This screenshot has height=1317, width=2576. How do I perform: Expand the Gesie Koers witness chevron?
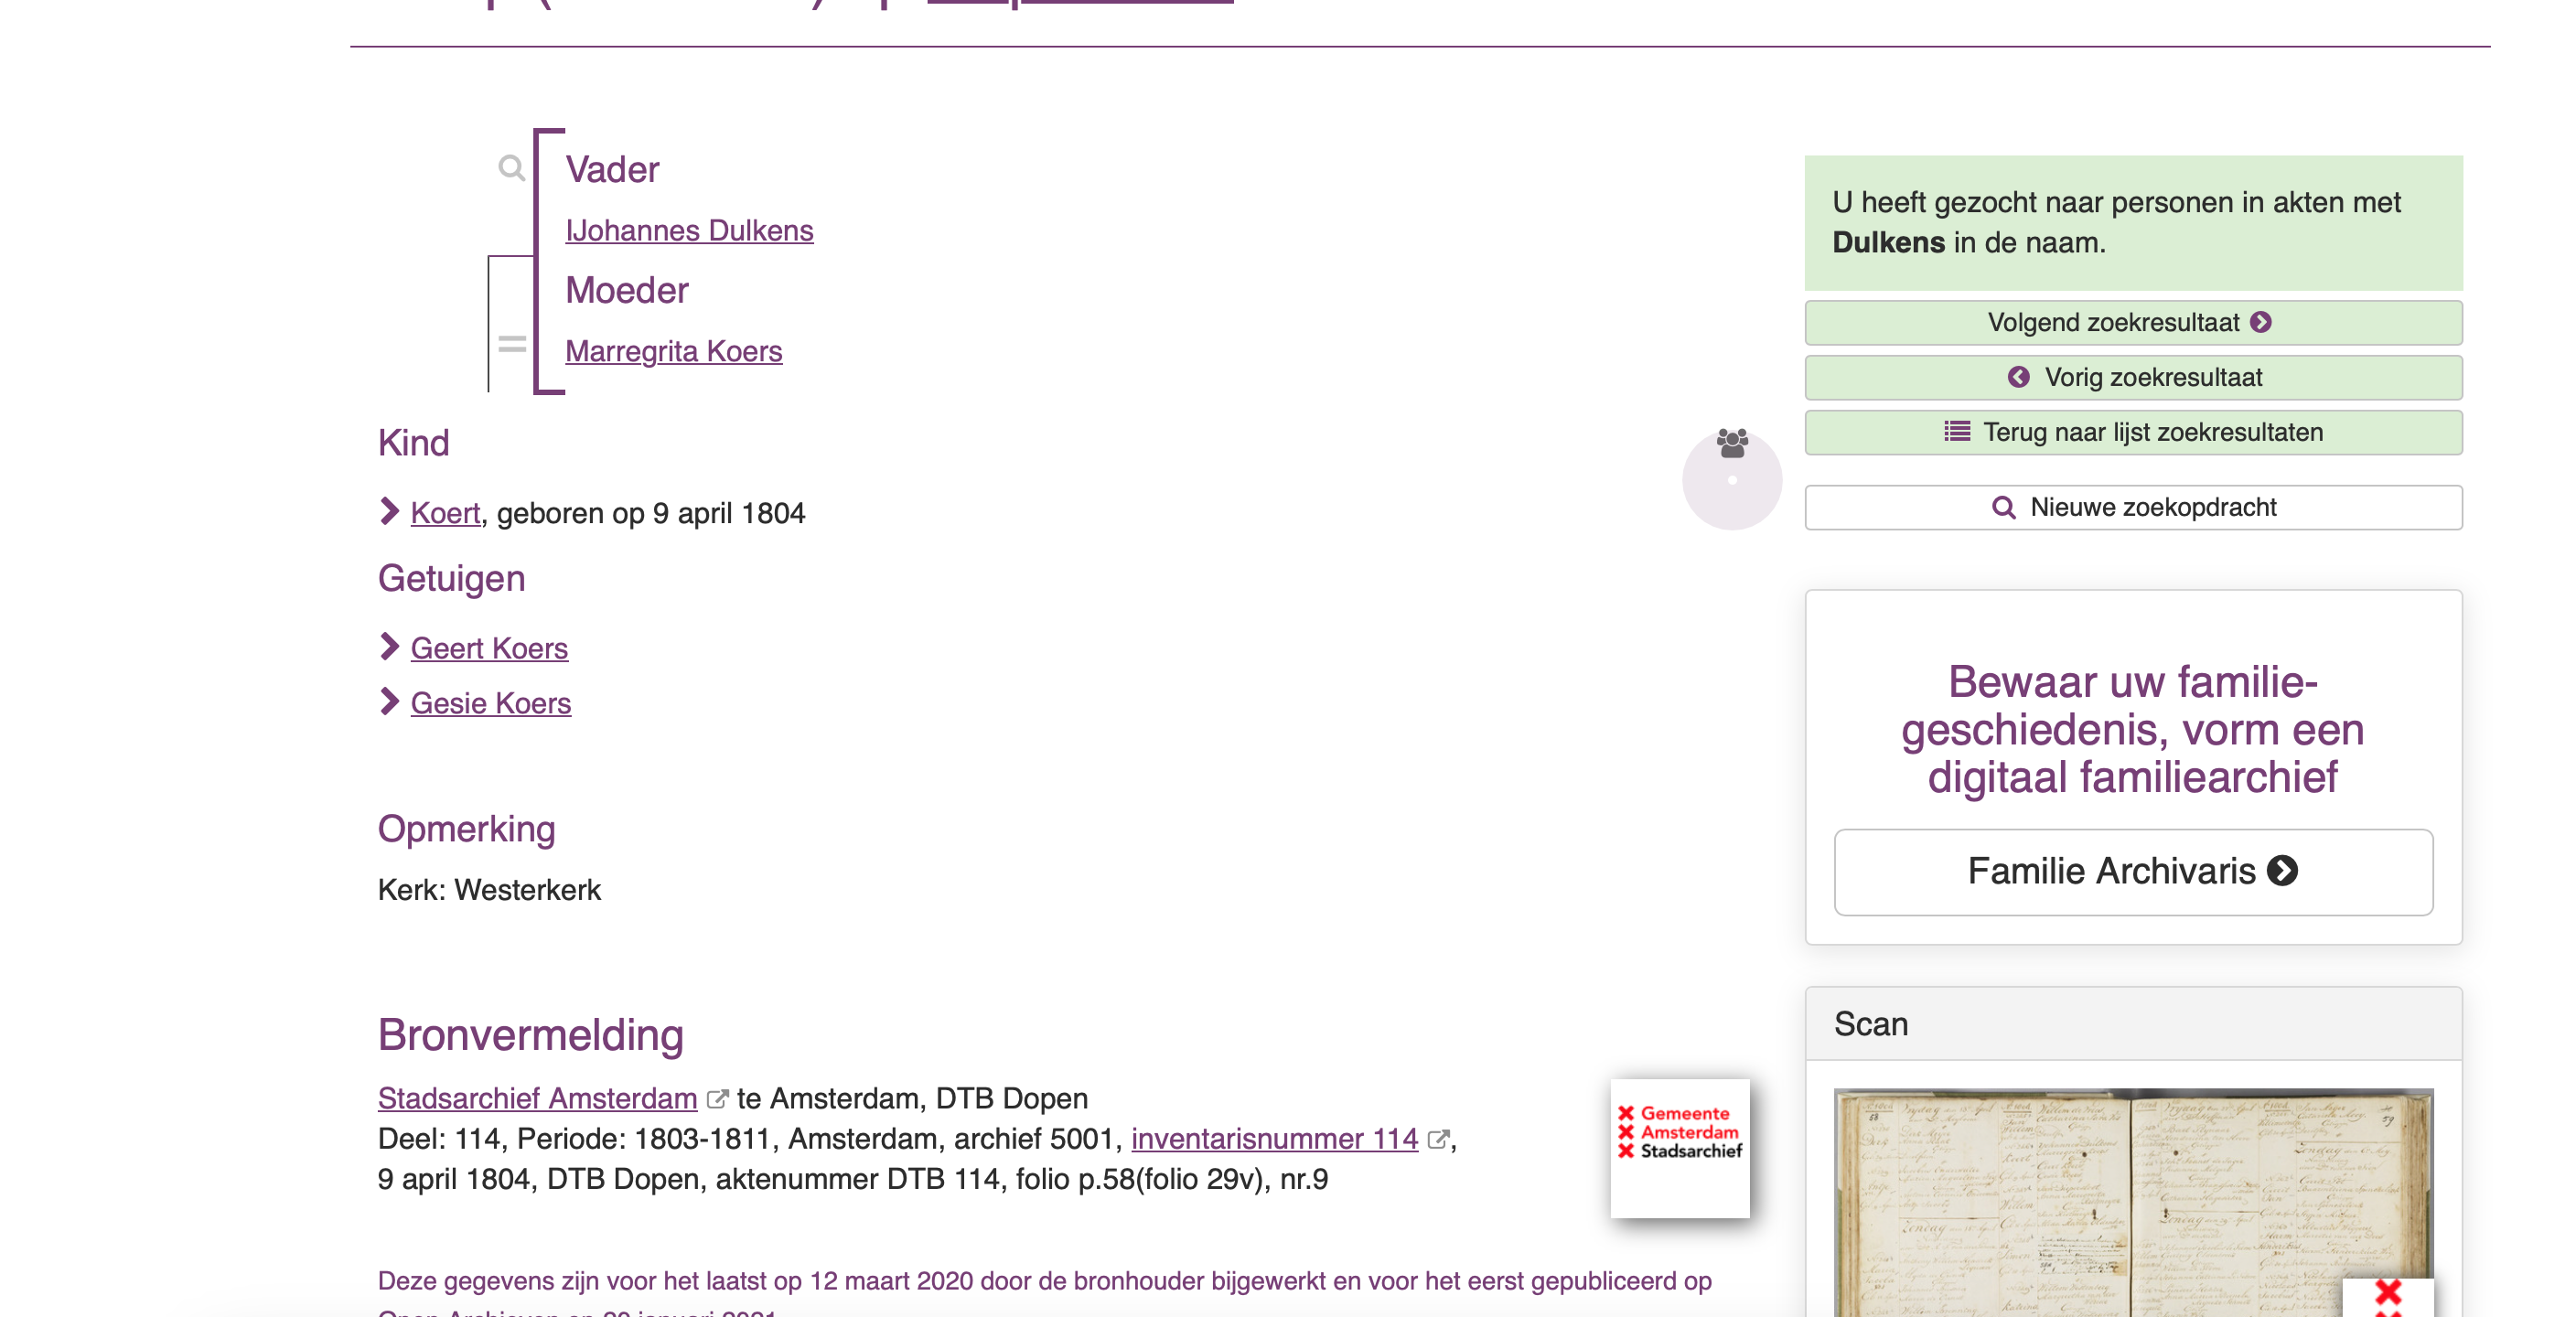click(x=389, y=702)
